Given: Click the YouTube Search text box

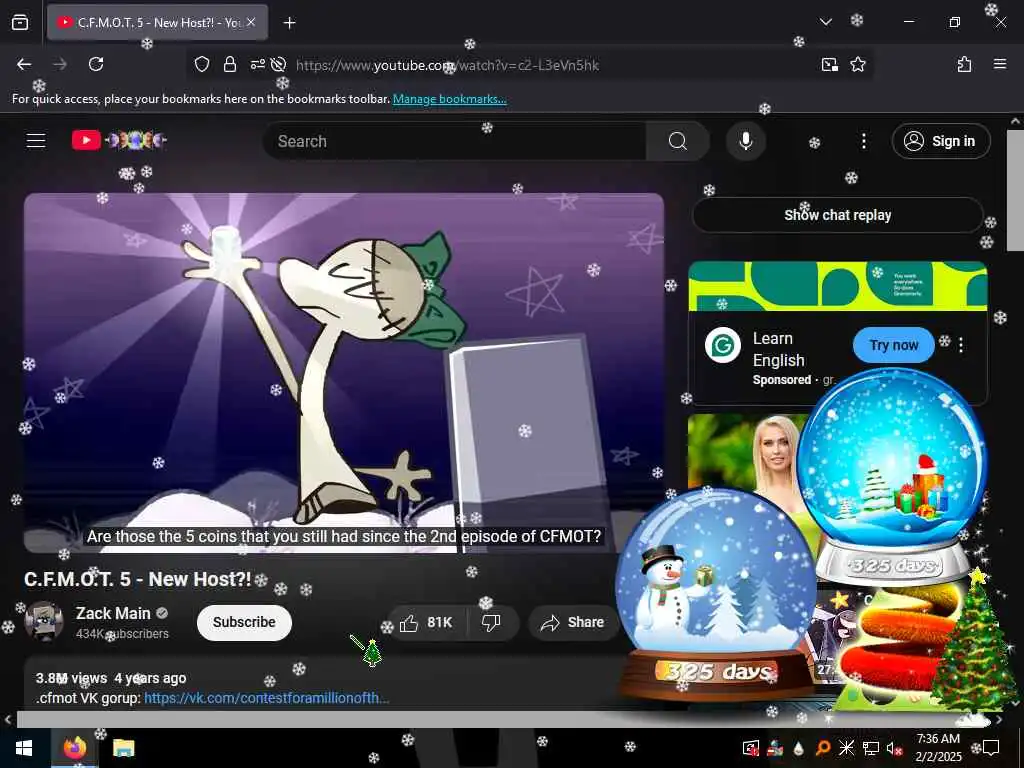Looking at the screenshot, I should (x=454, y=141).
